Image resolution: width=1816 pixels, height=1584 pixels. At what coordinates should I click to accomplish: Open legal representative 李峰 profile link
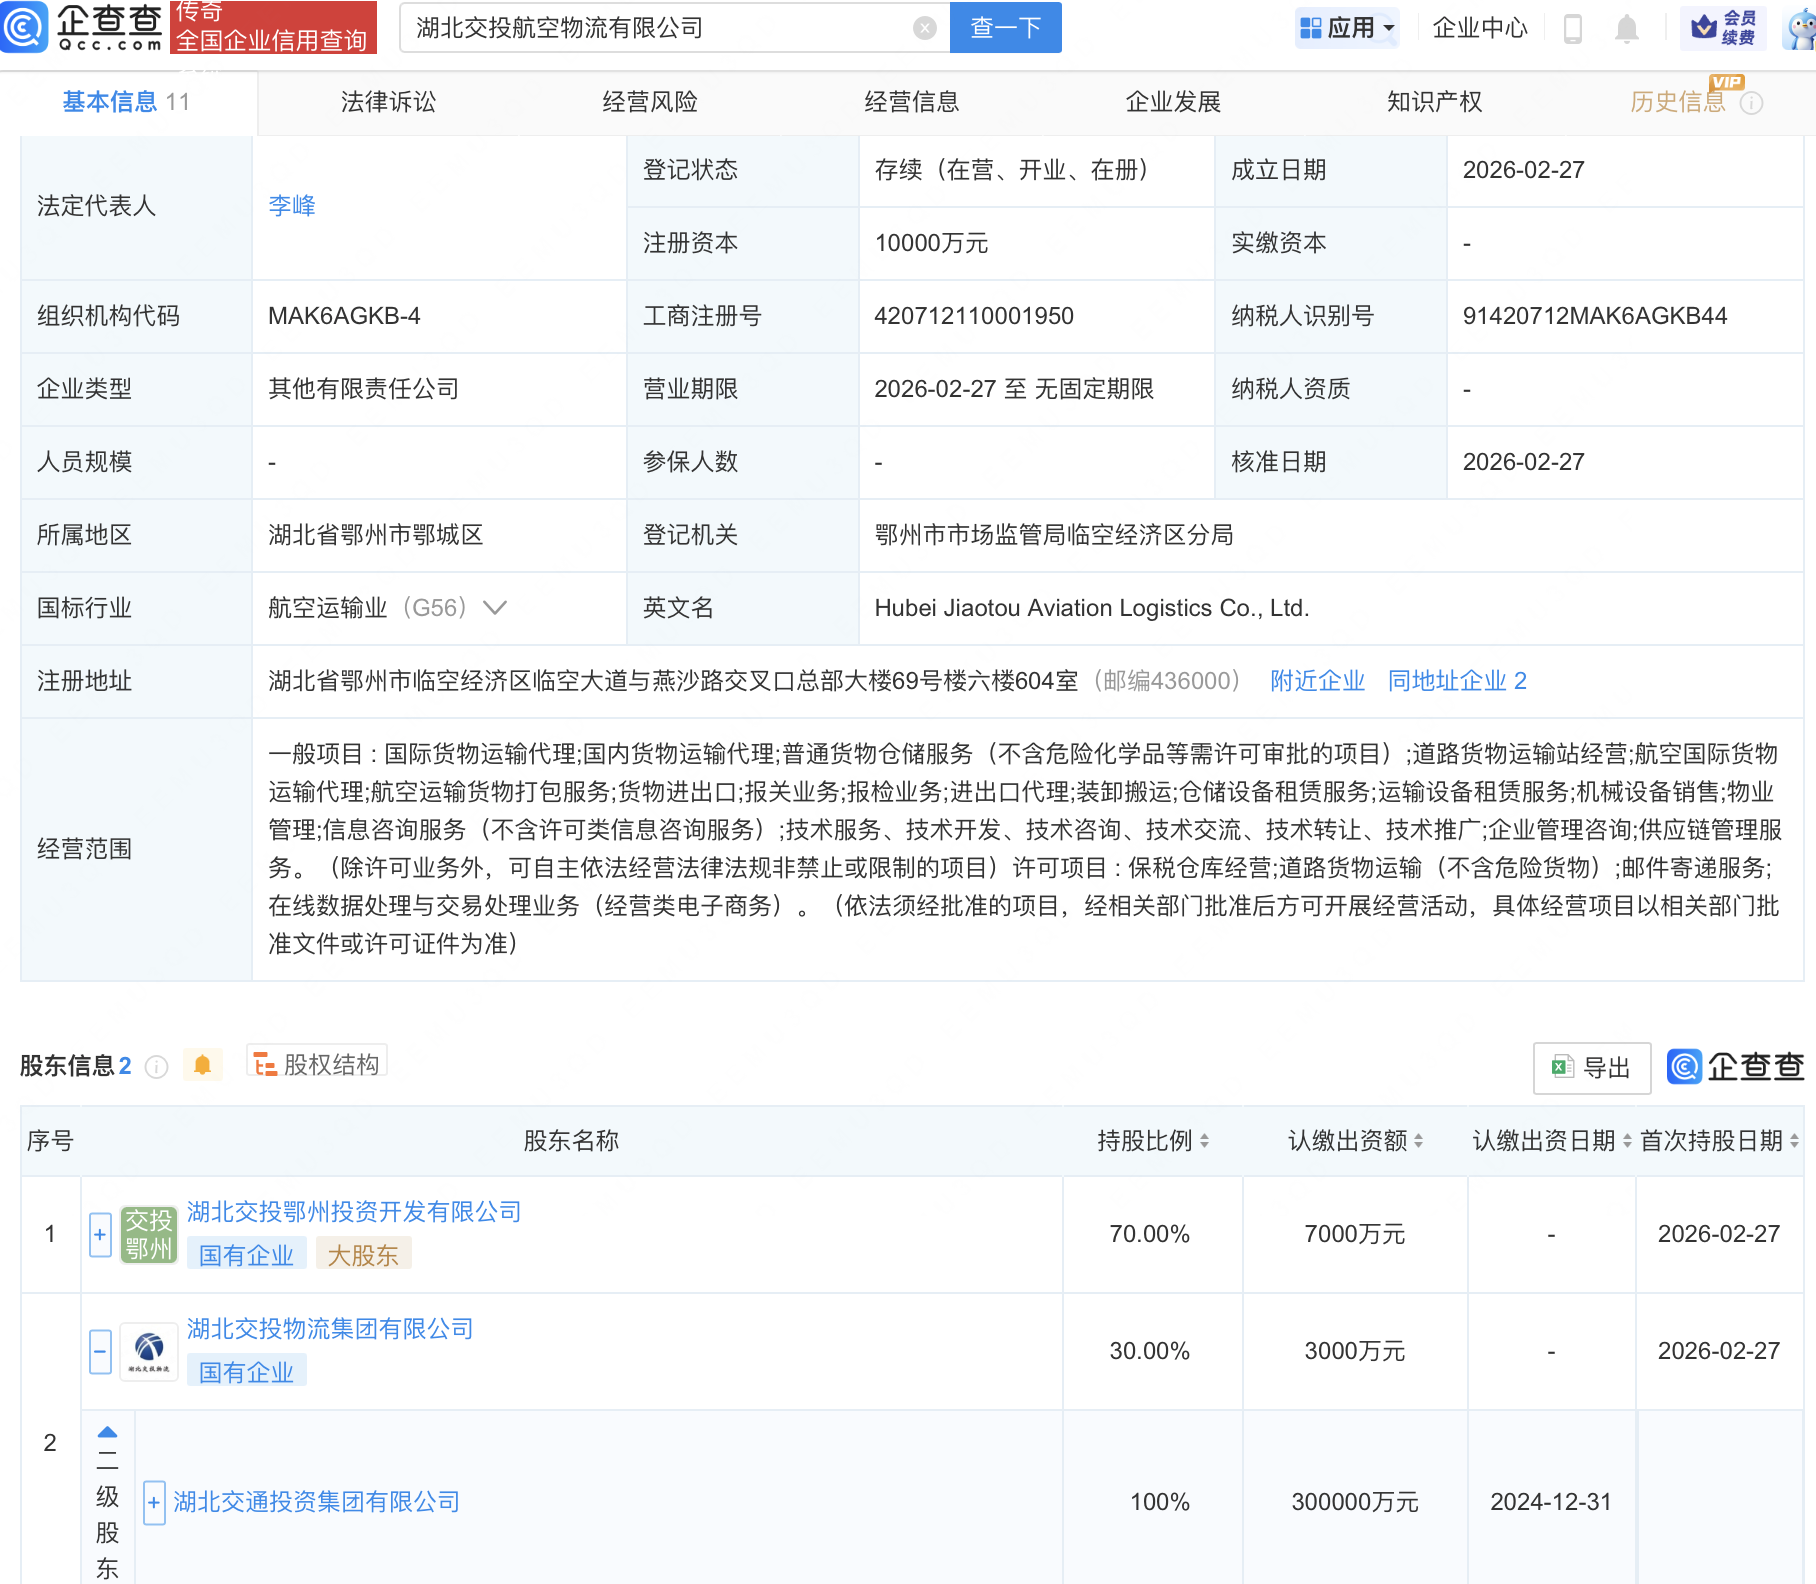click(x=291, y=206)
